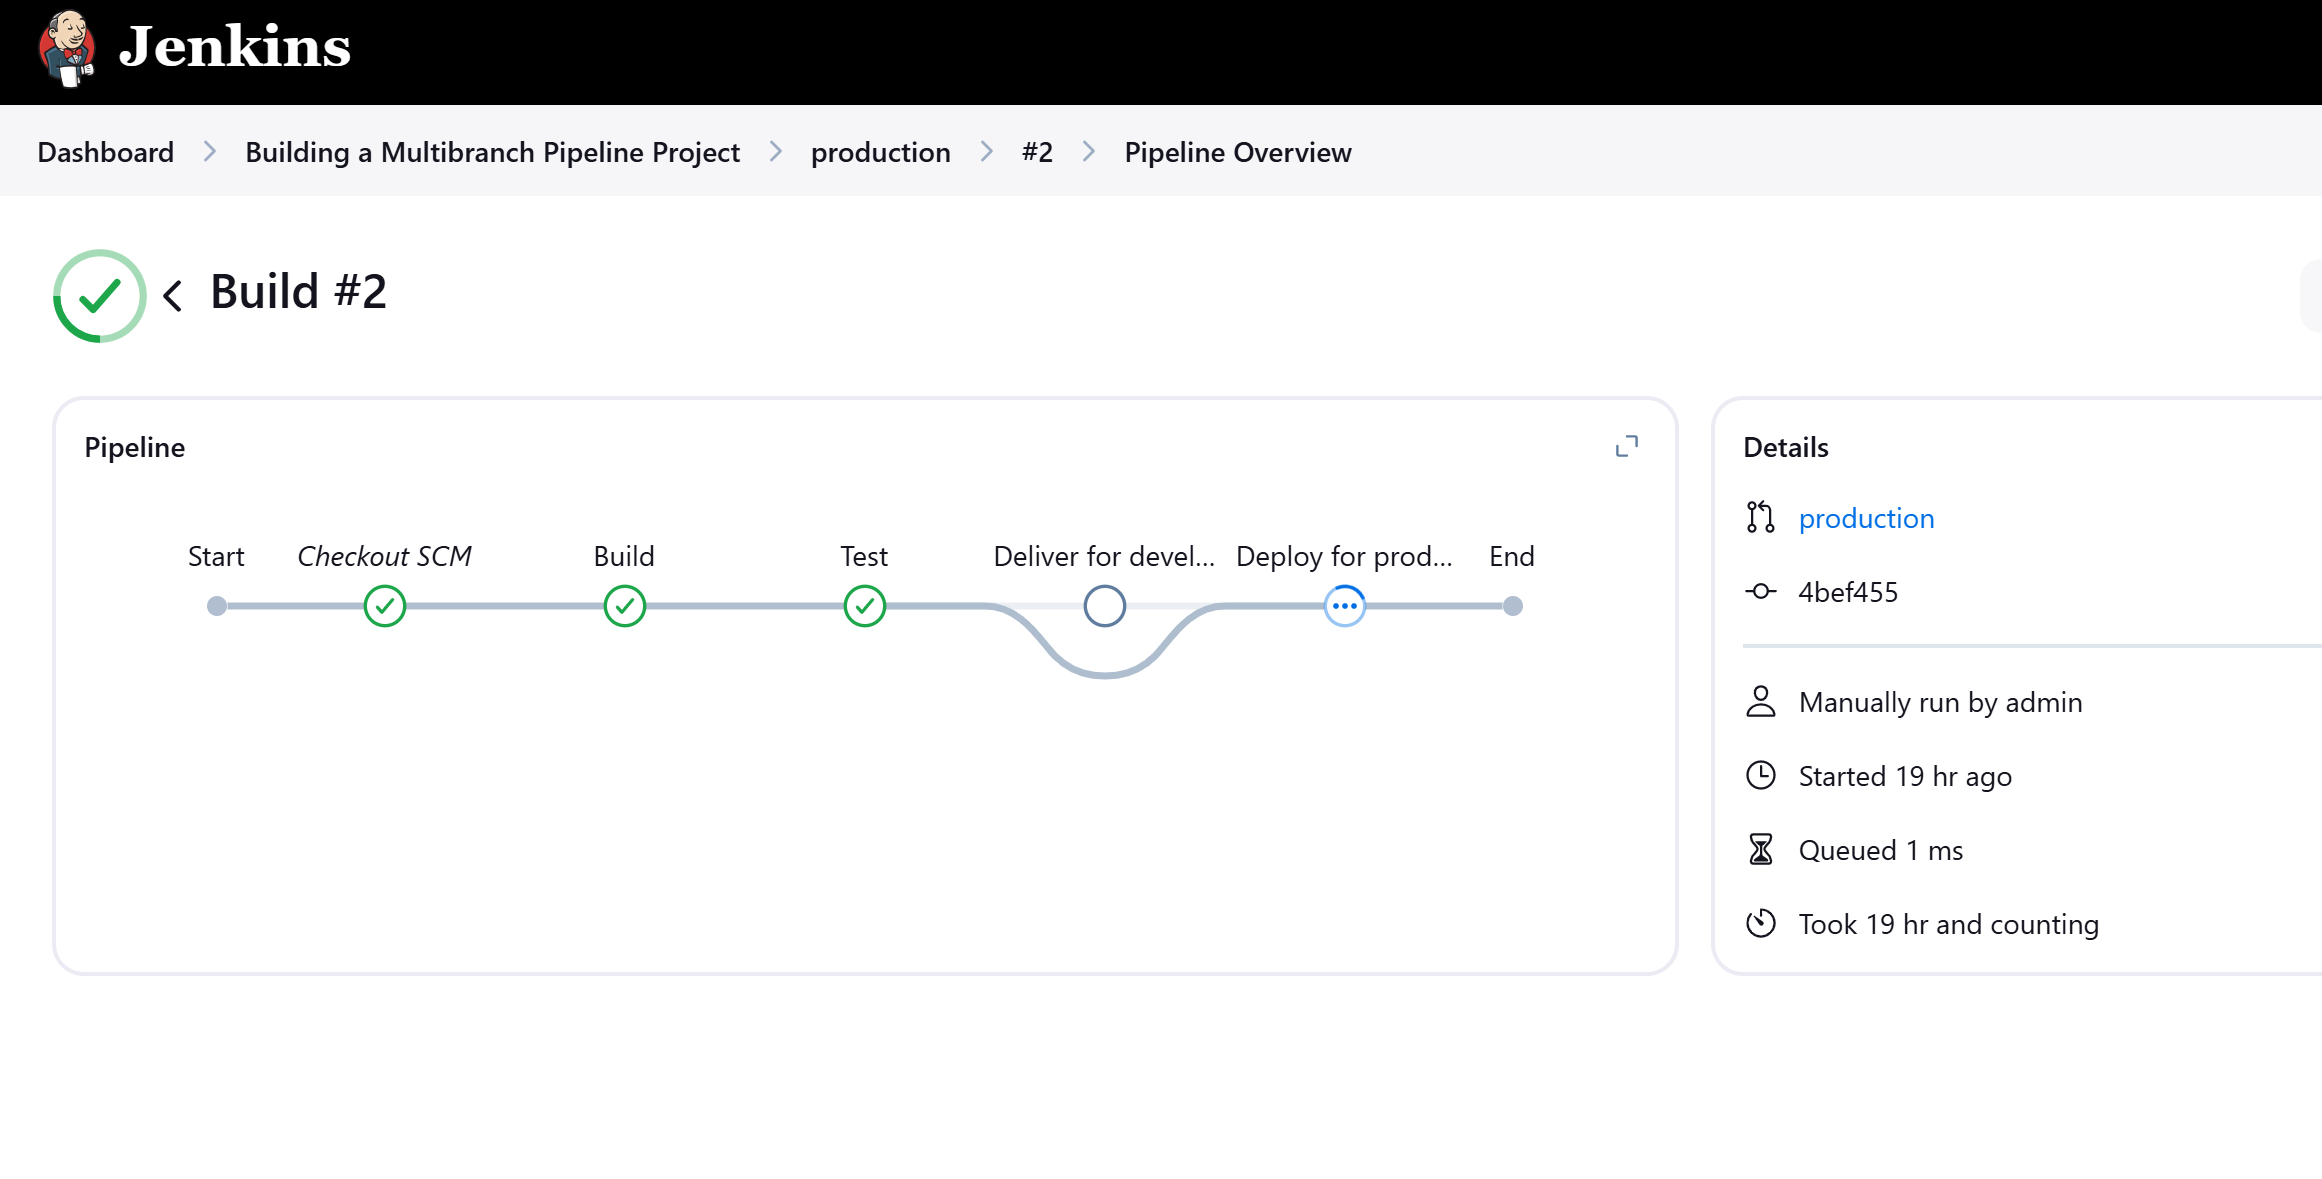
Task: Select the skipped Deliver for development stage node
Action: click(1105, 606)
